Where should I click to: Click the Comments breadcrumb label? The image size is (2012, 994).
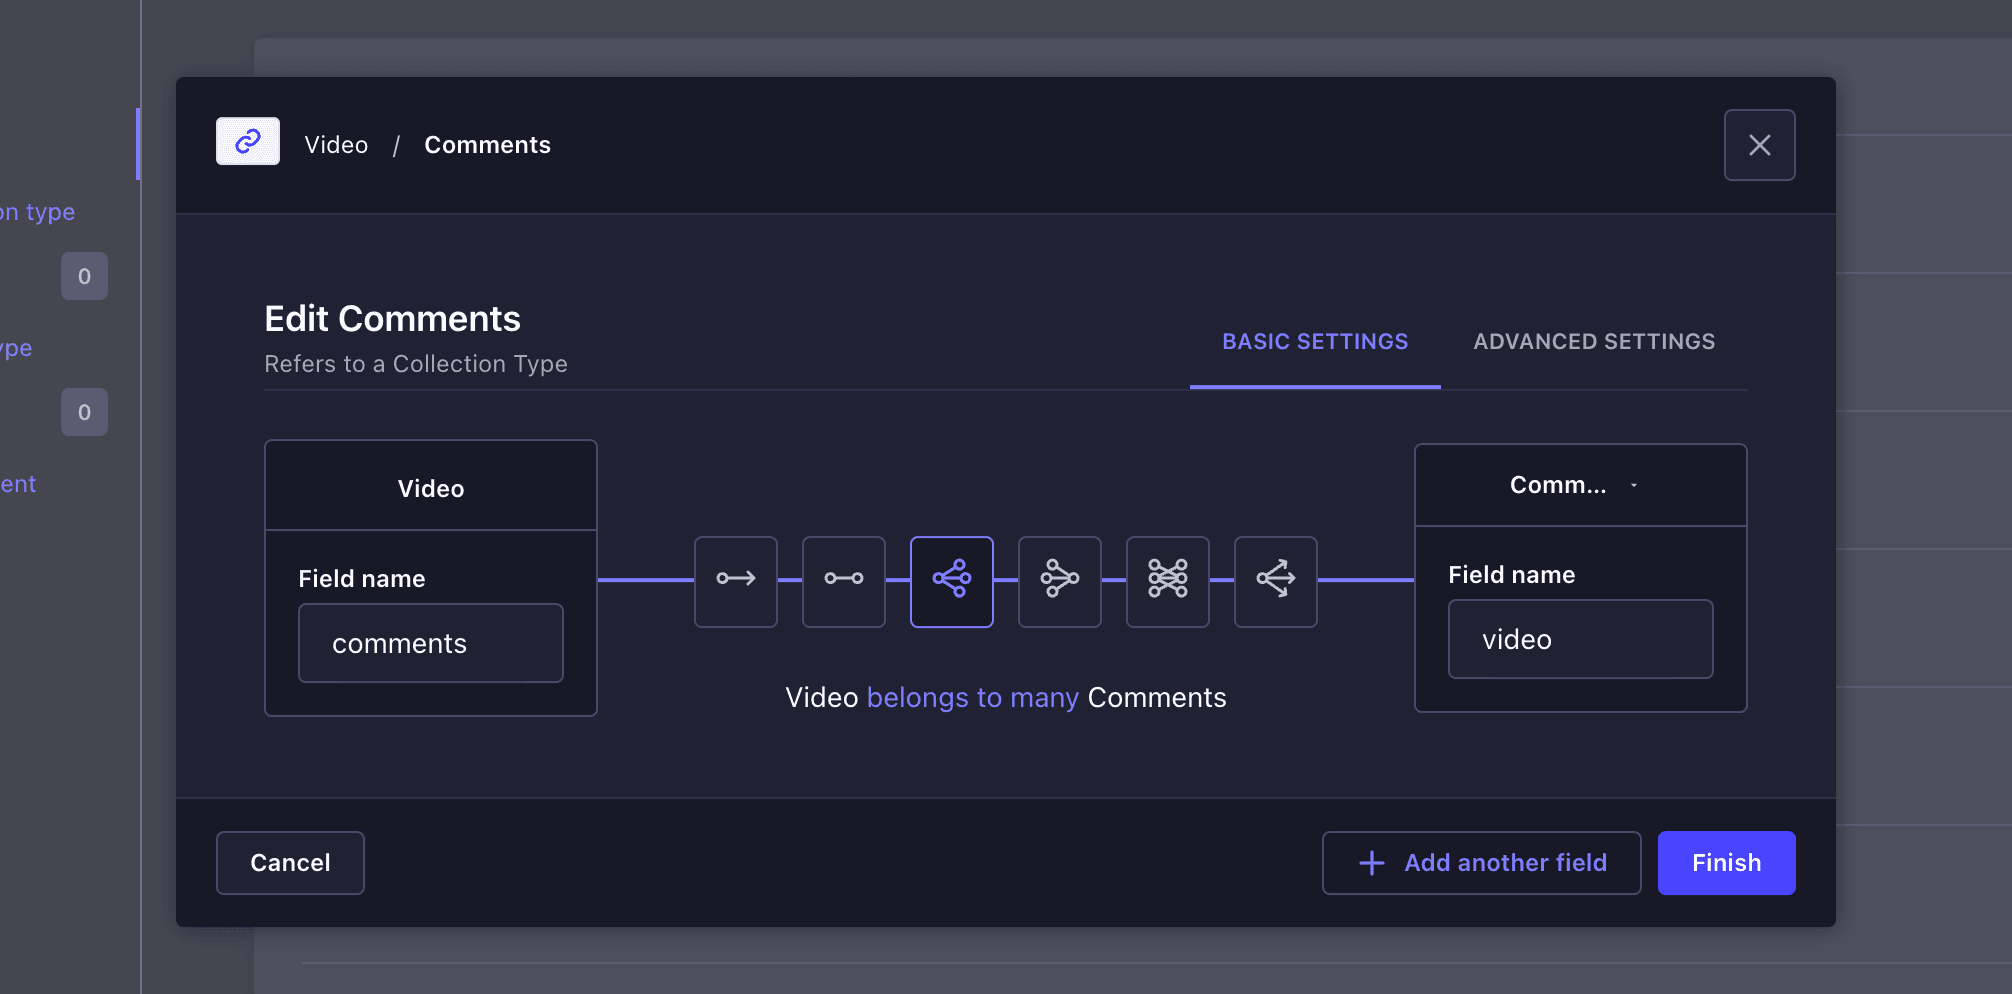point(487,145)
